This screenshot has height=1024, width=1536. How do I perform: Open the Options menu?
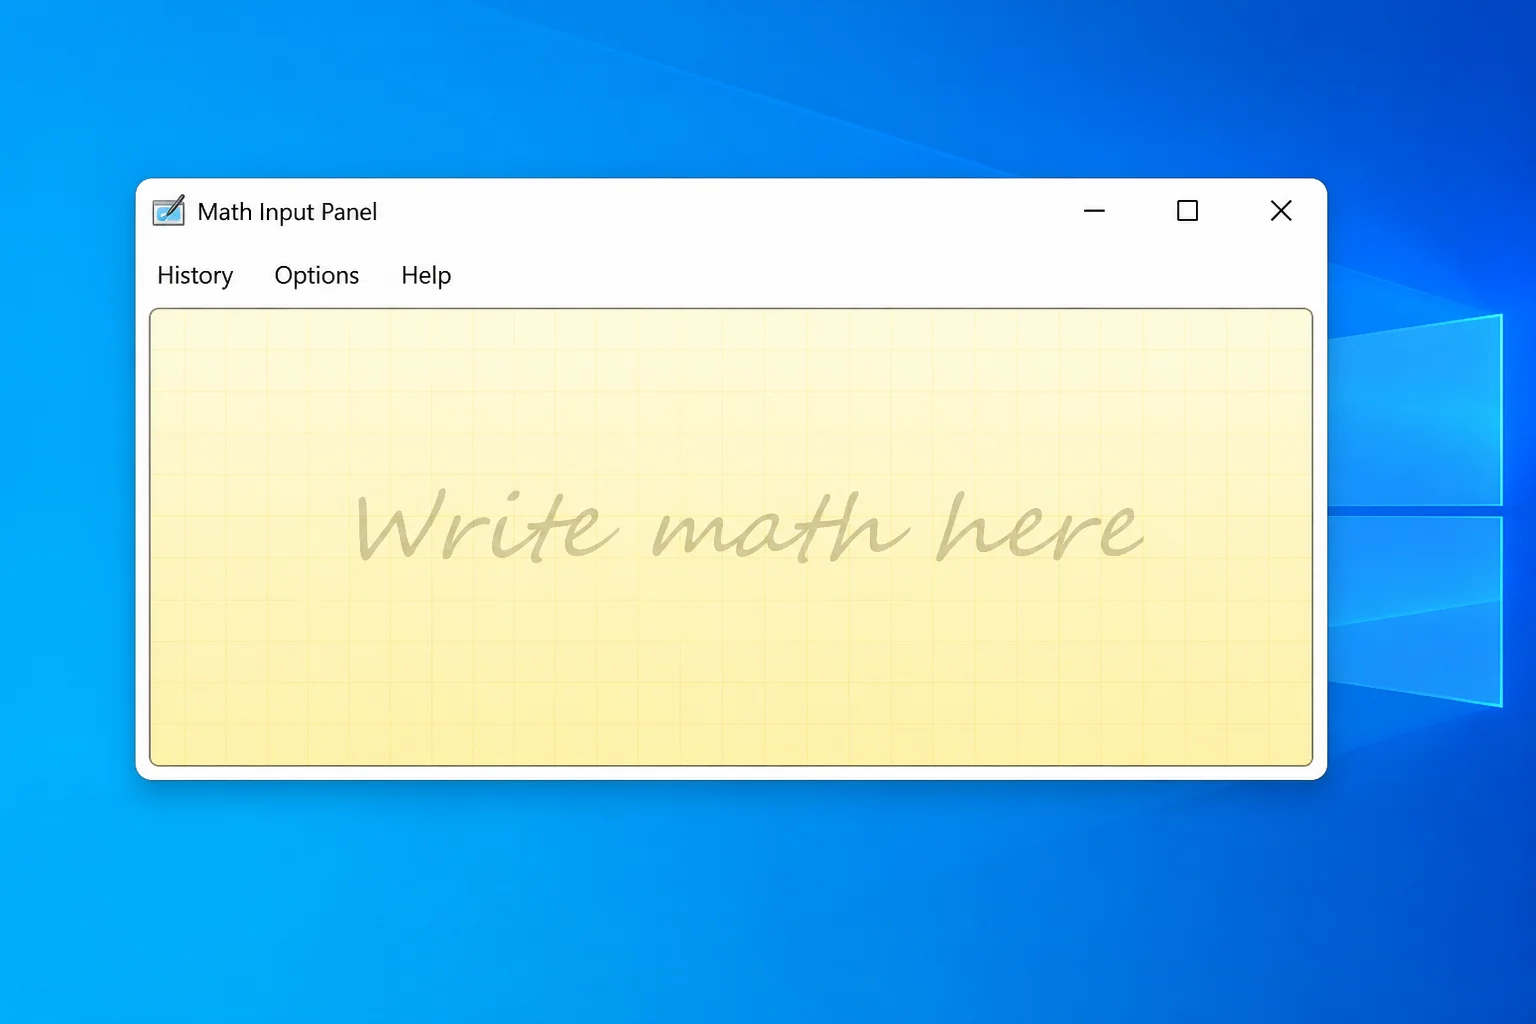coord(316,275)
